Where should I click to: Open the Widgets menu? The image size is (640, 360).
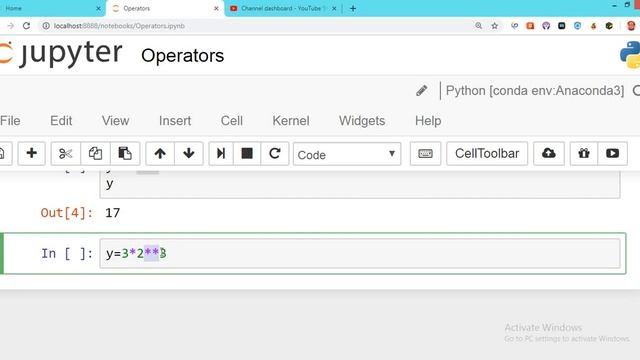[x=362, y=121]
